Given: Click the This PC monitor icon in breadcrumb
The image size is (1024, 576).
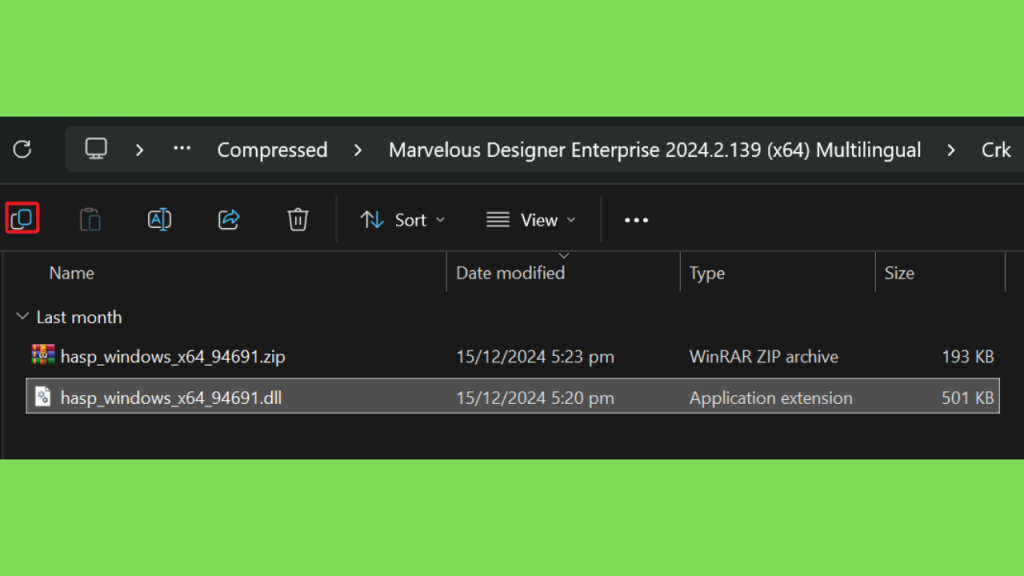Looking at the screenshot, I should pyautogui.click(x=96, y=149).
